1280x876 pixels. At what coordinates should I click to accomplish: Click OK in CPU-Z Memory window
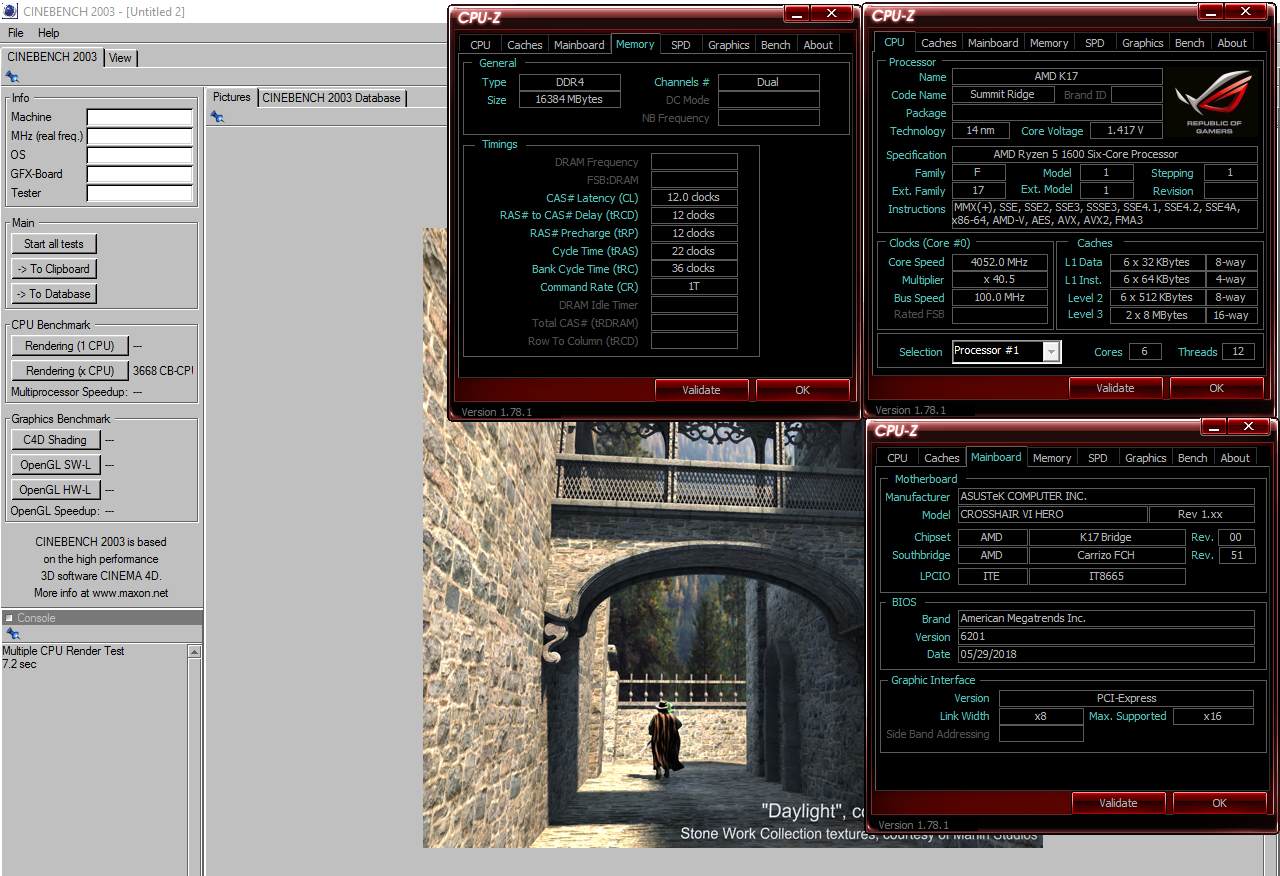point(802,390)
